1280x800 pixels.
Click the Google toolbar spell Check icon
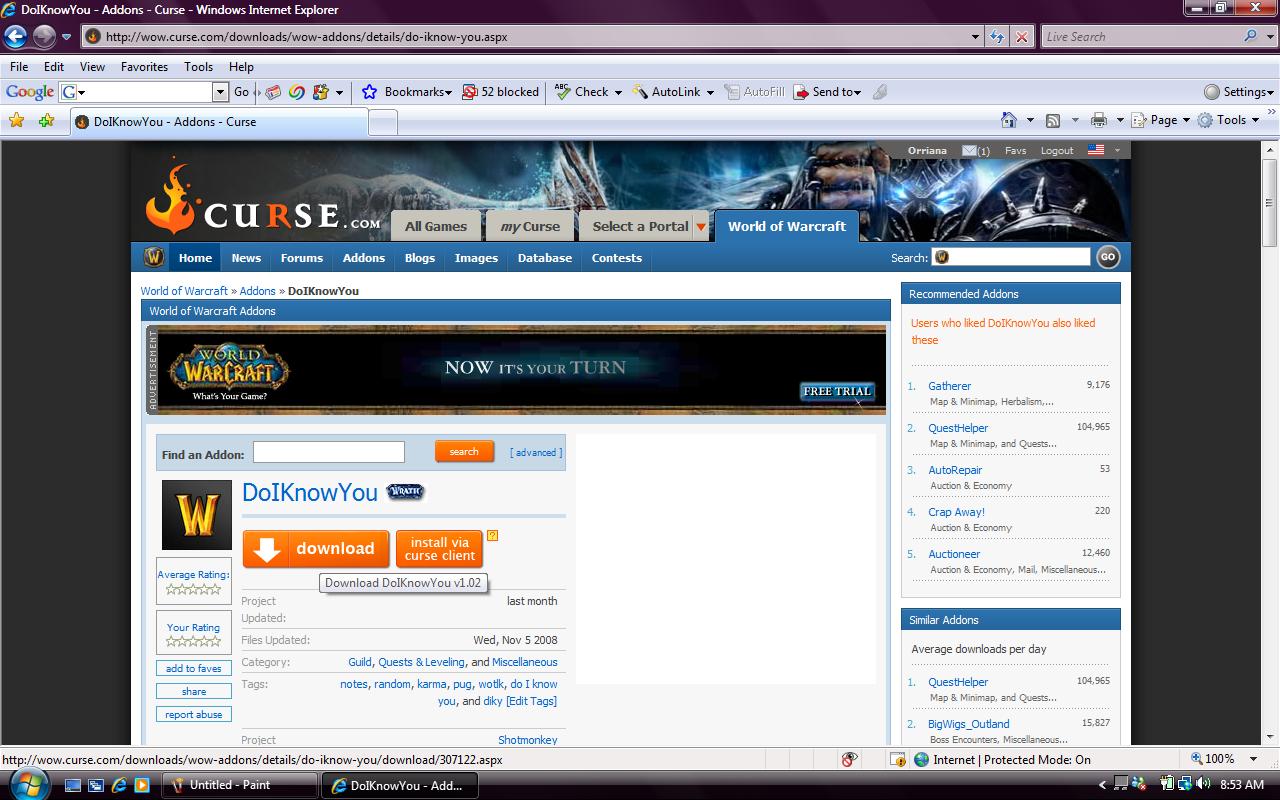562,91
